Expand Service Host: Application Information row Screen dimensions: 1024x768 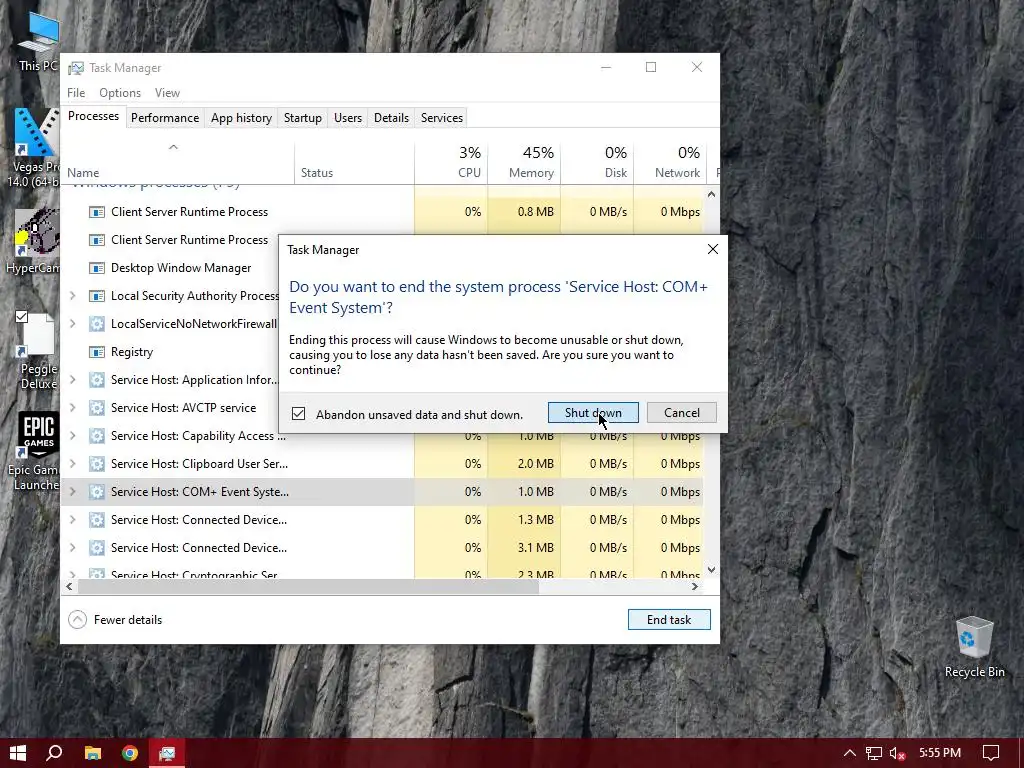pos(72,380)
